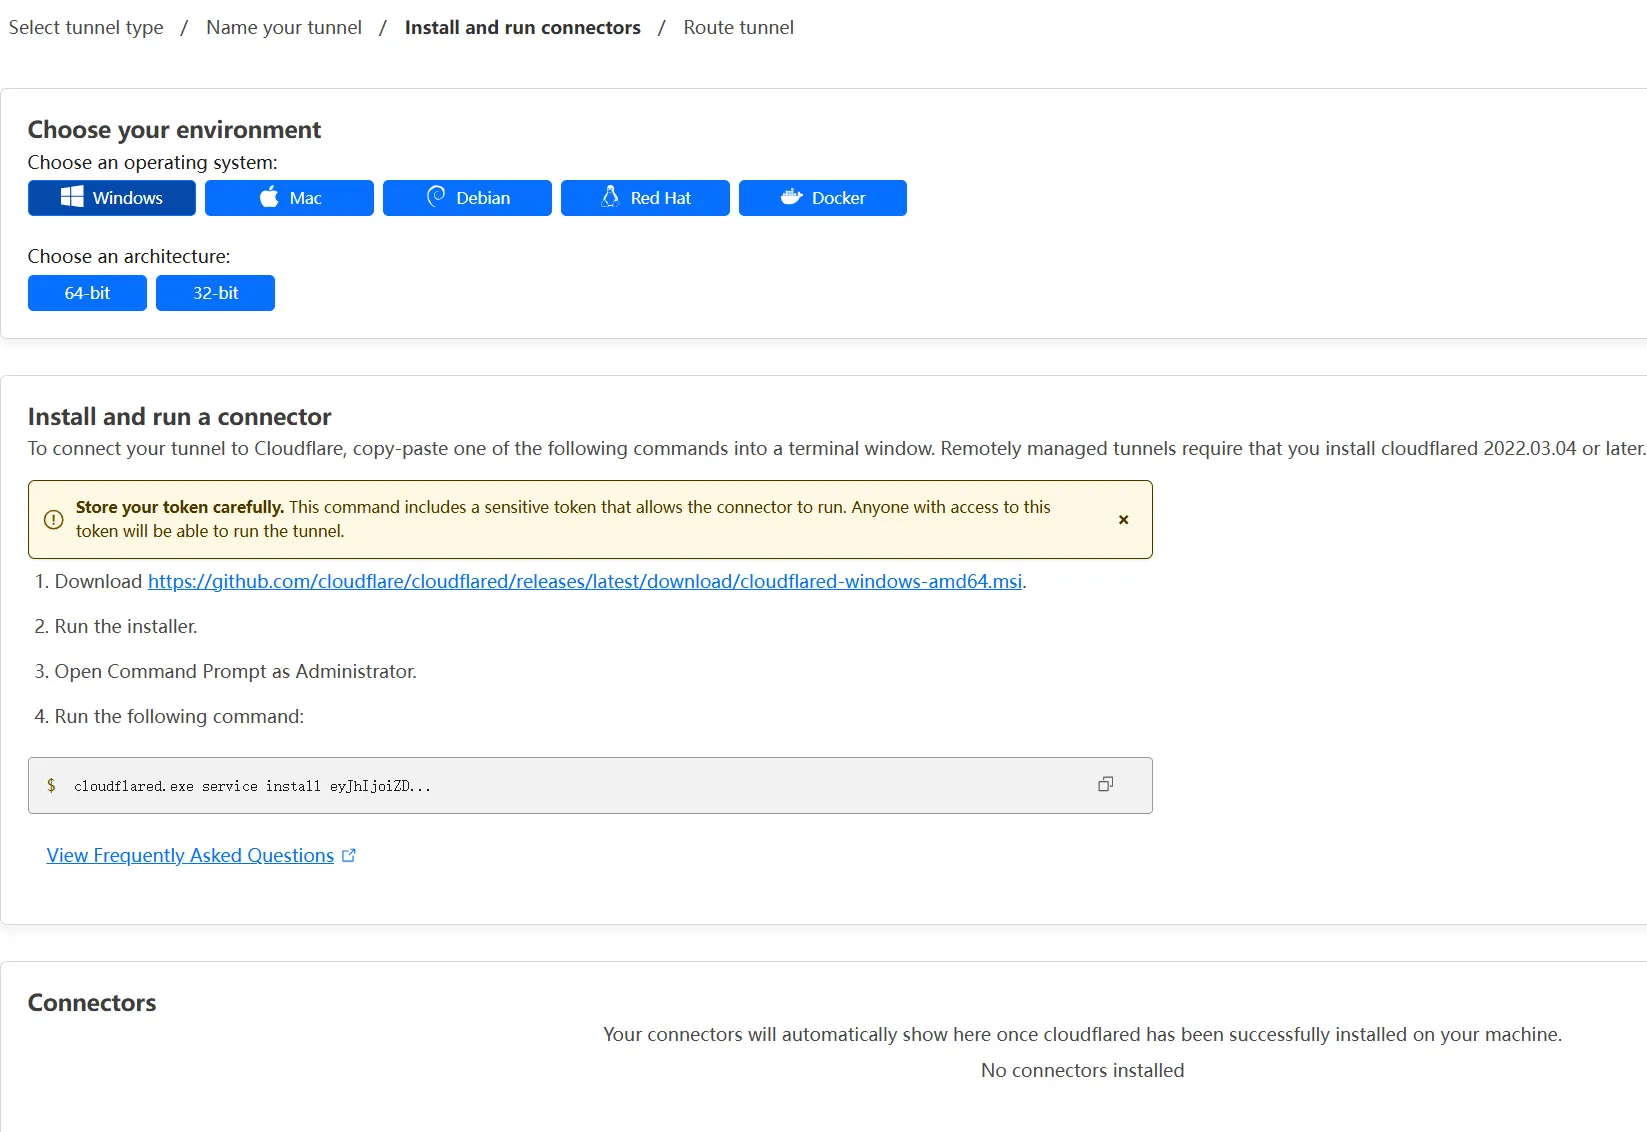Choose the 64-bit architecture
1647x1132 pixels.
pos(87,293)
